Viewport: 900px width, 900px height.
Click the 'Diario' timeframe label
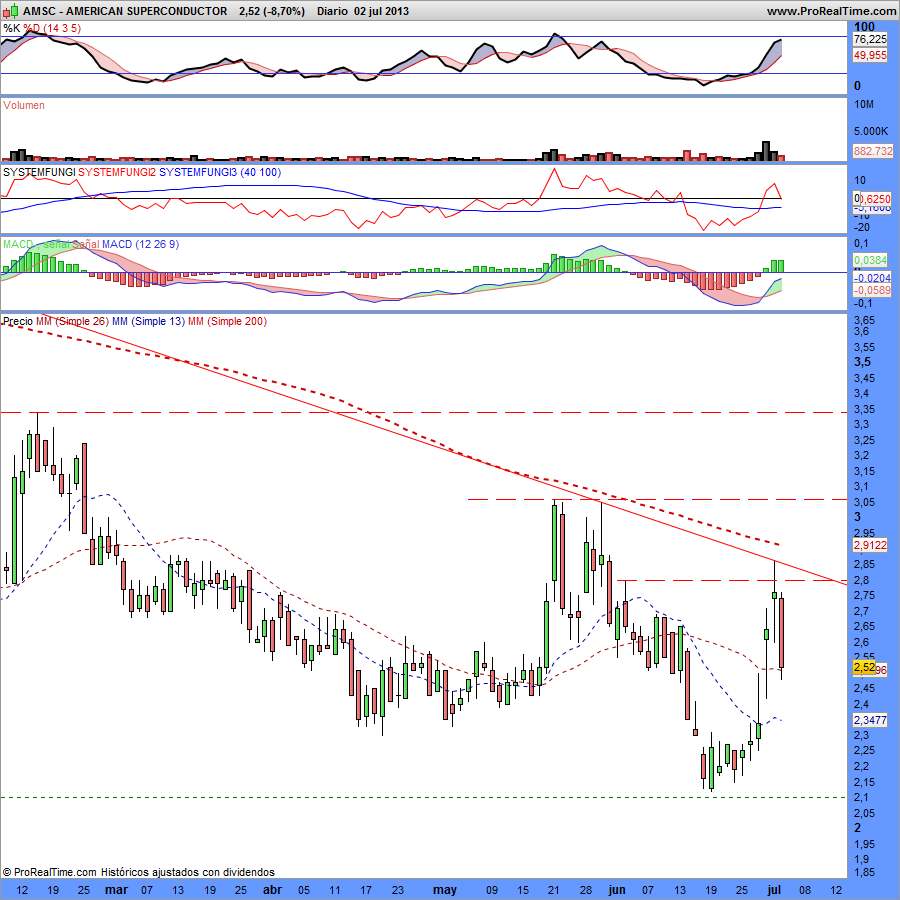click(332, 11)
